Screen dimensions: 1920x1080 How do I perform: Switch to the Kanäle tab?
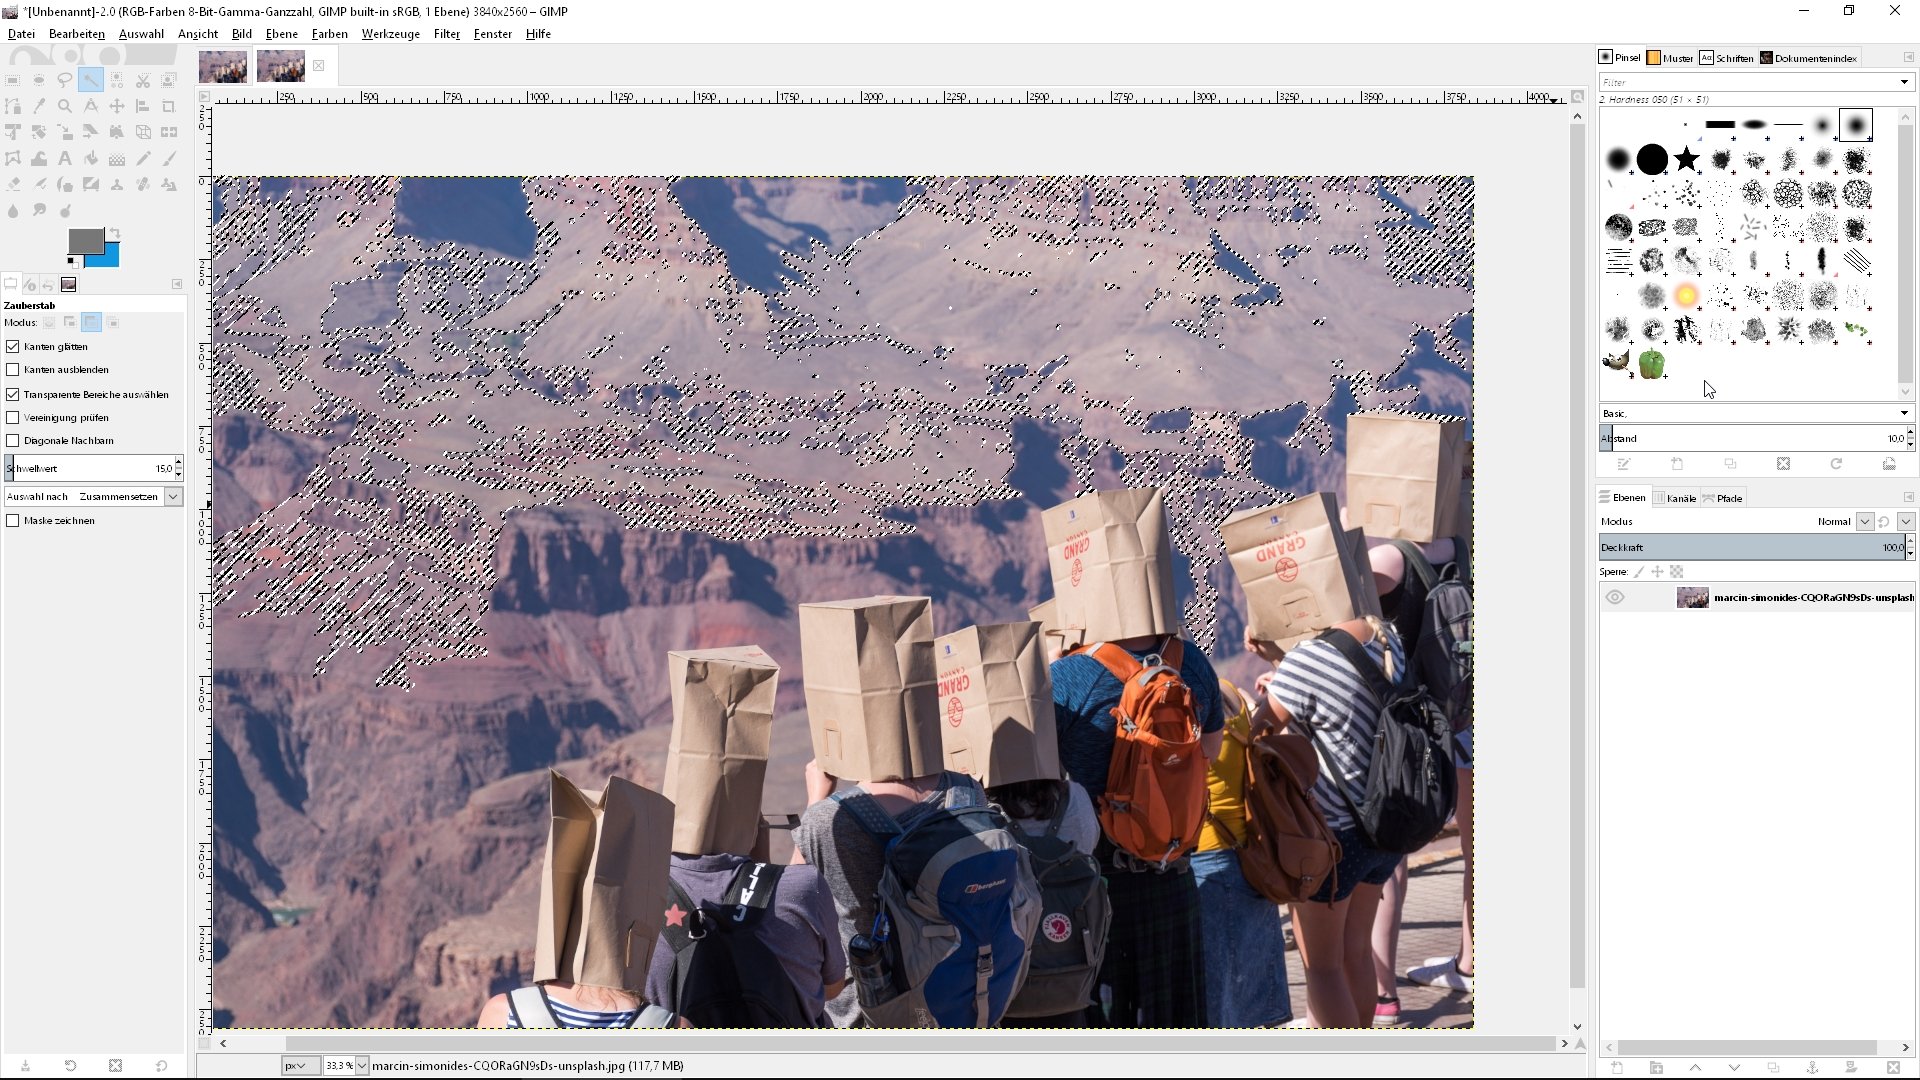pyautogui.click(x=1678, y=498)
